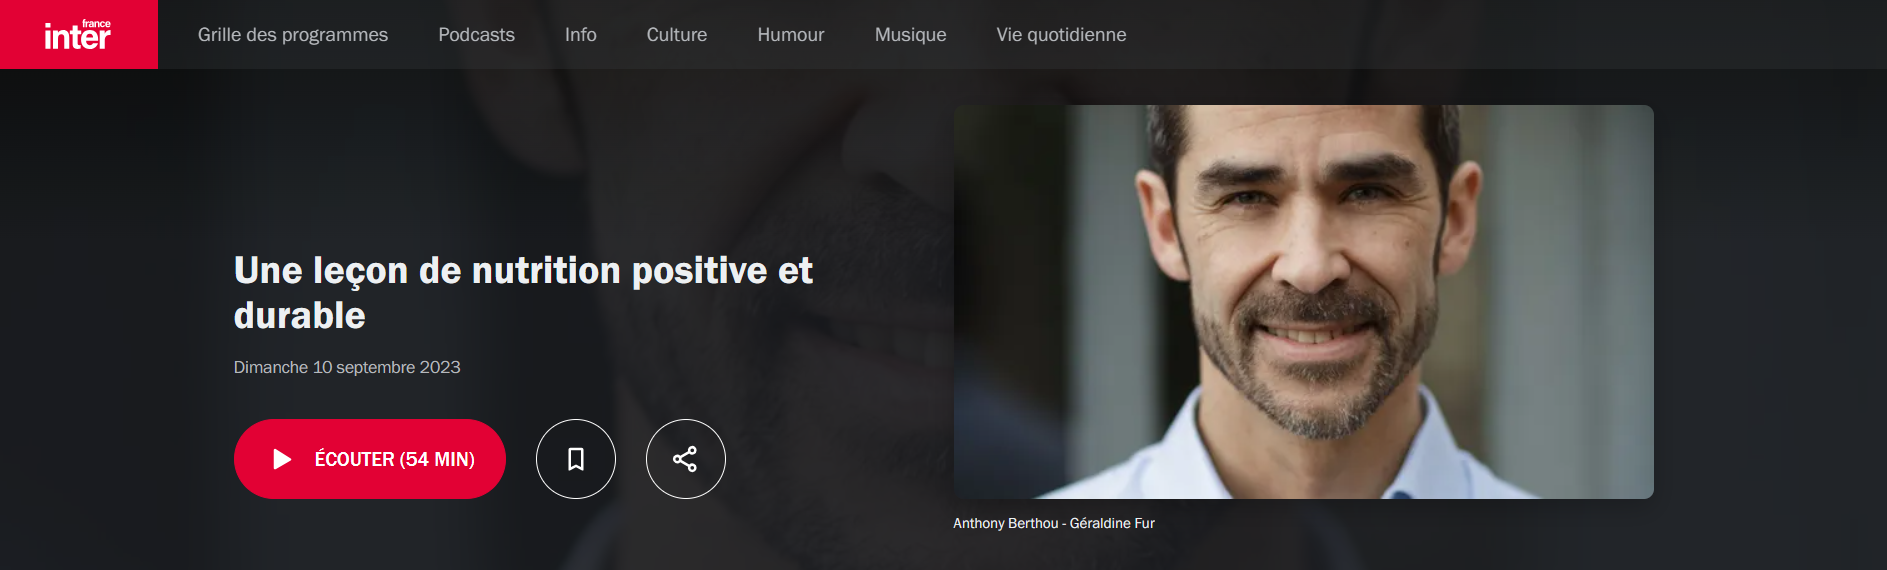Open the portrait photo of Anthony Berthou
1887x570 pixels.
pos(1303,302)
